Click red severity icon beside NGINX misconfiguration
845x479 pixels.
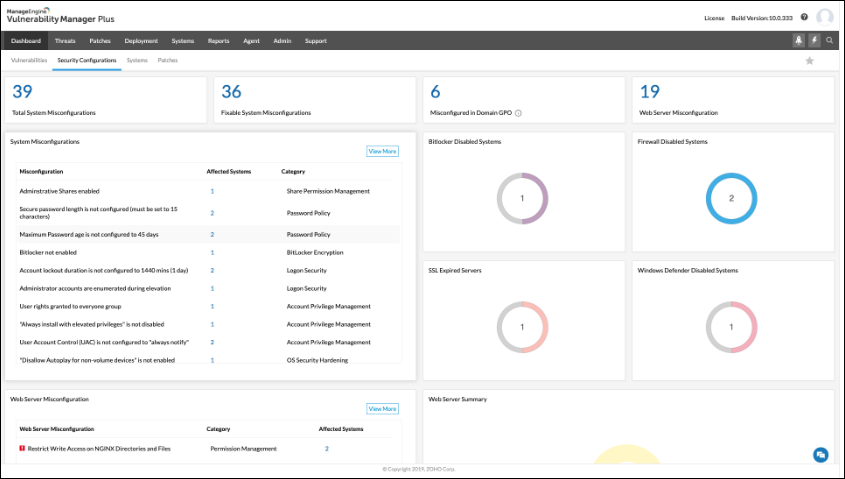[x=22, y=449]
